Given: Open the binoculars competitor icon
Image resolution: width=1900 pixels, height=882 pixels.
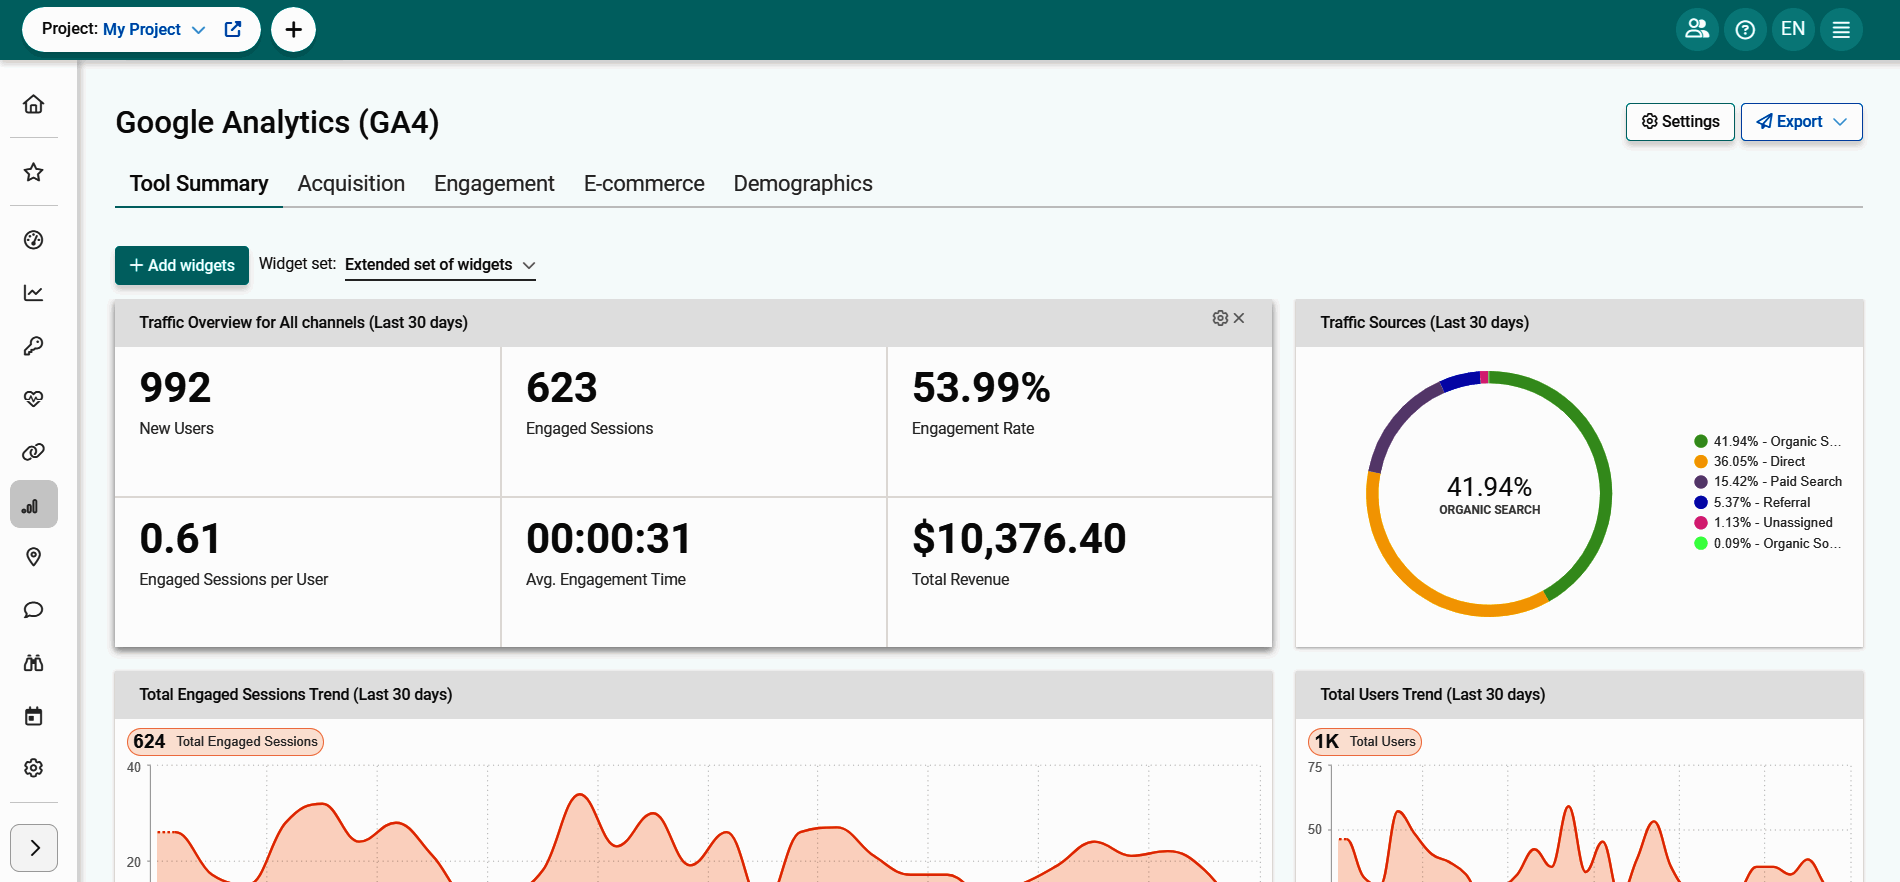Looking at the screenshot, I should pos(34,663).
